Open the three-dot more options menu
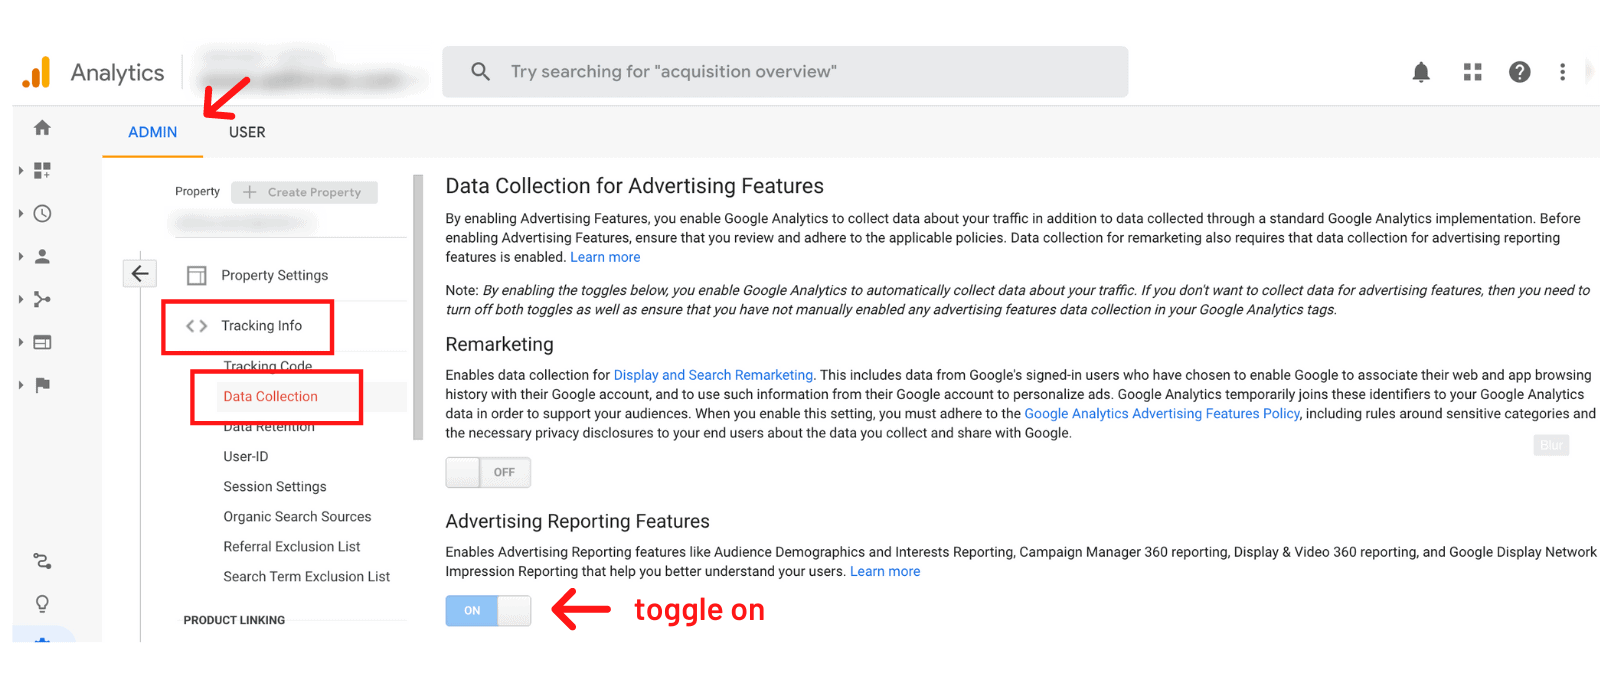The image size is (1600, 675). coord(1562,72)
